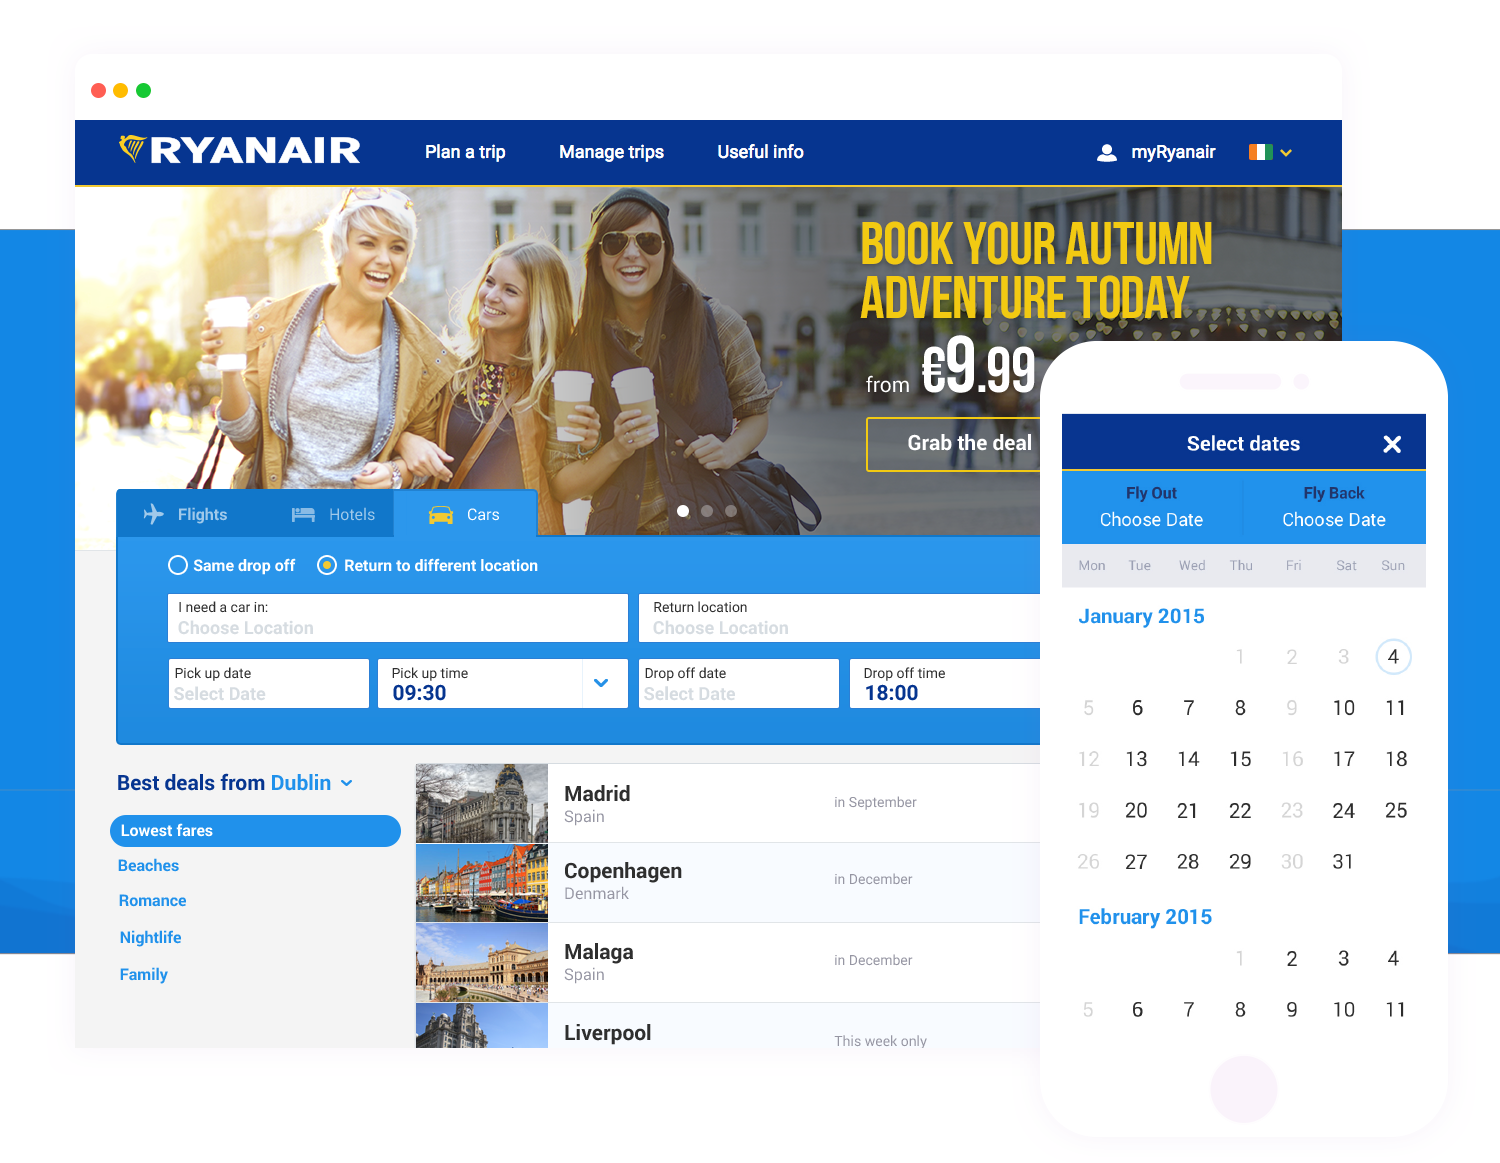Open the Drop off time 18:00 selector

tap(946, 683)
